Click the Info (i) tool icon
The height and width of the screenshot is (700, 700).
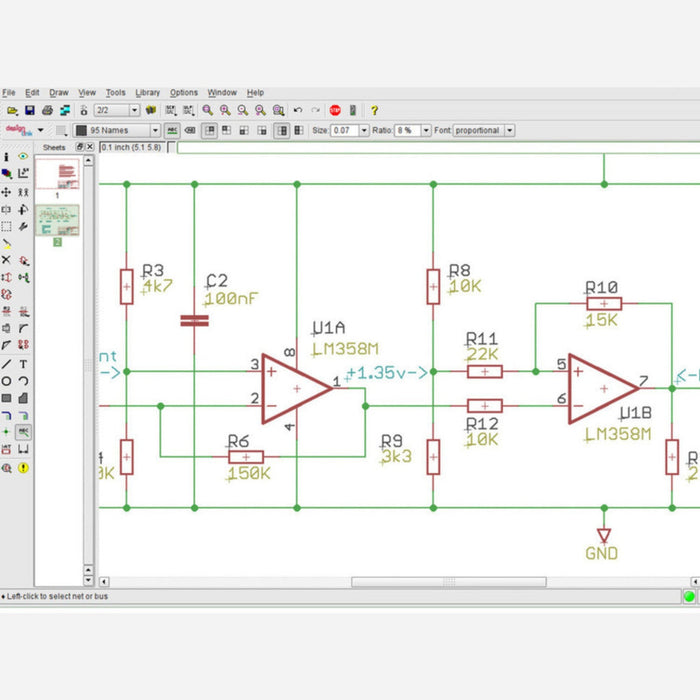(6, 156)
